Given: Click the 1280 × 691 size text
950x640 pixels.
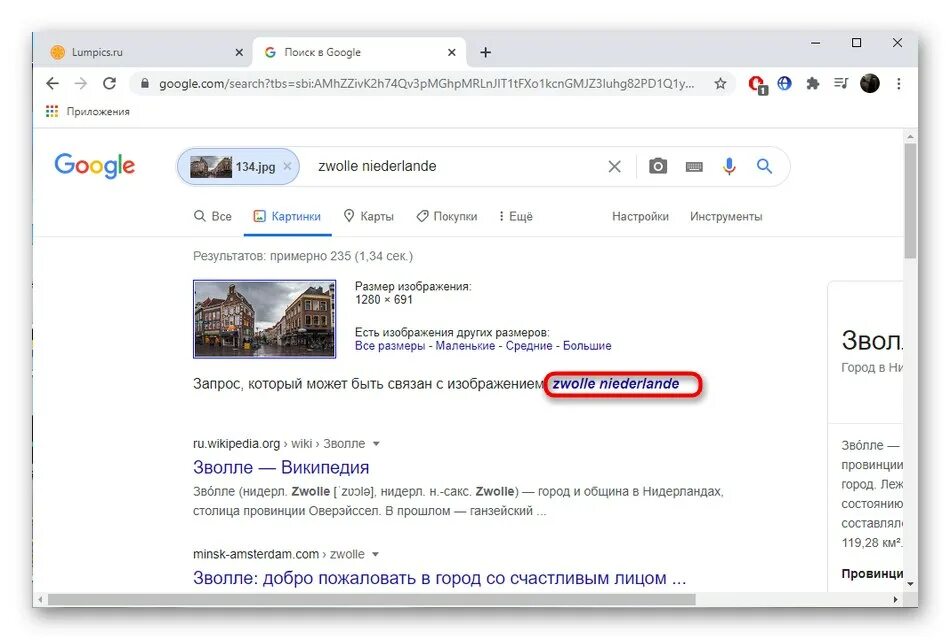Looking at the screenshot, I should pyautogui.click(x=384, y=300).
